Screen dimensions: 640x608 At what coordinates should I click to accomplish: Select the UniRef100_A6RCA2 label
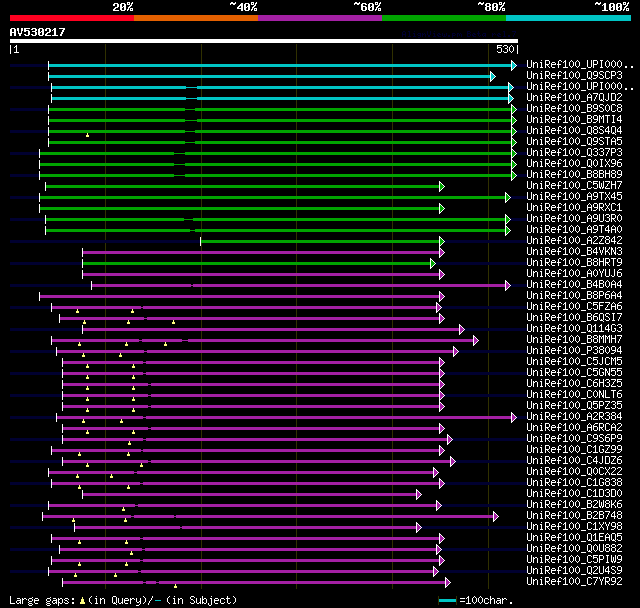(574, 428)
